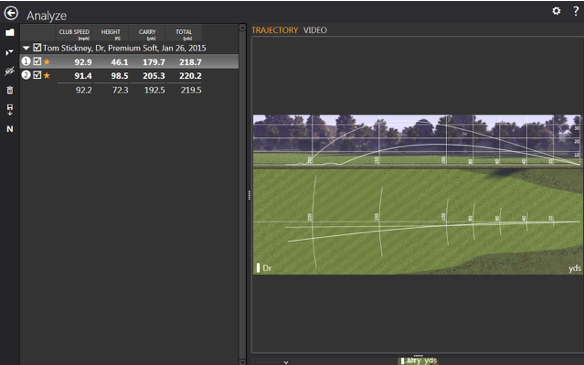Toggle the crossed-out eye hide icon

tap(9, 71)
